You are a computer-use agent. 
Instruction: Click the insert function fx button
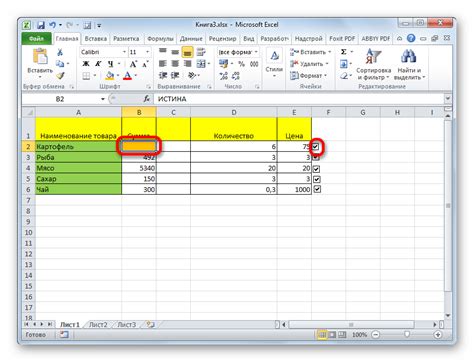coord(146,99)
